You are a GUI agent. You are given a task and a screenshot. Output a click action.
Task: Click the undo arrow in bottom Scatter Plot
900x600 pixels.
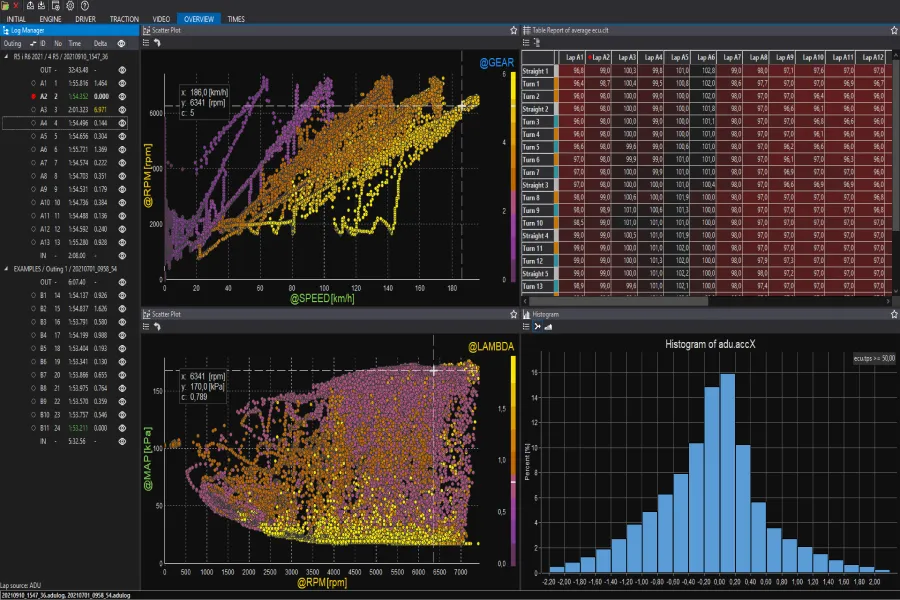click(157, 327)
